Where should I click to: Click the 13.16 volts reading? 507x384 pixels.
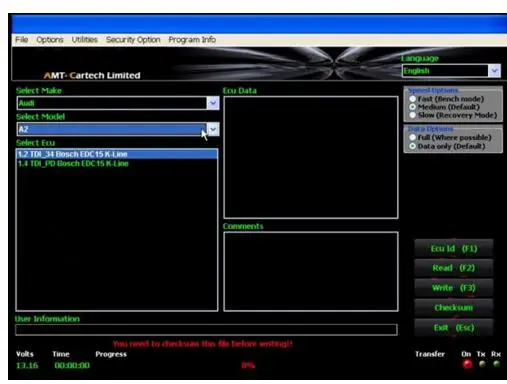tap(27, 365)
